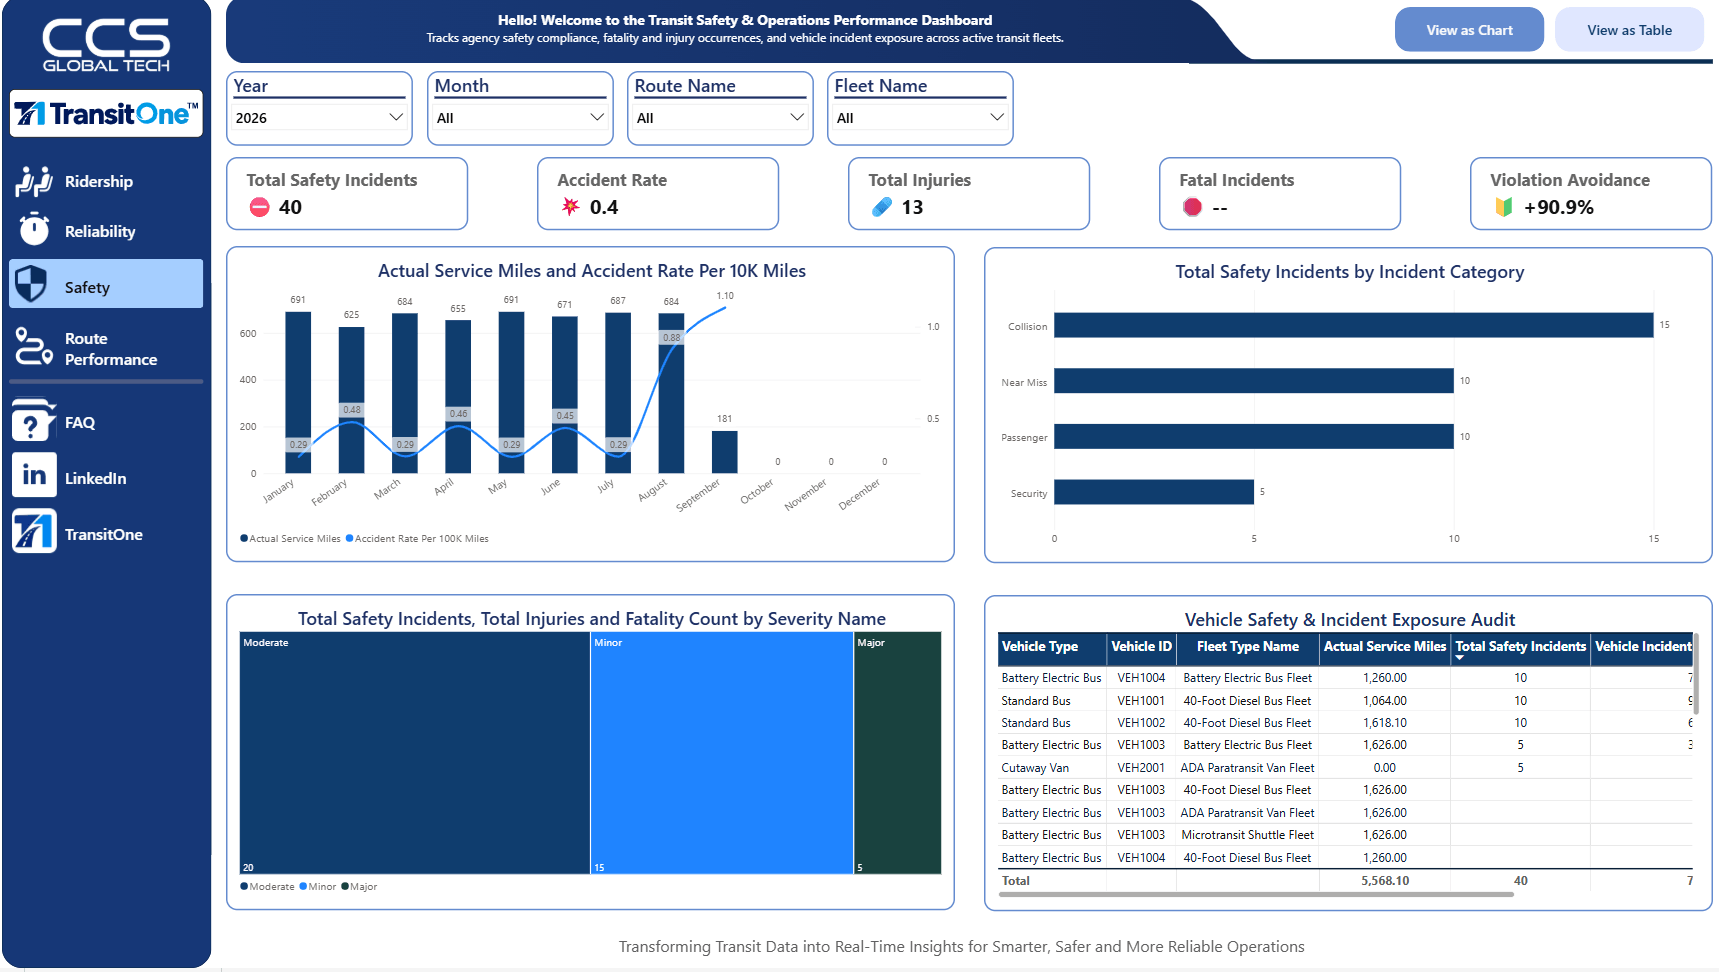Toggle Accident Rate Per 100K Miles legend
The image size is (1719, 972).
[417, 539]
